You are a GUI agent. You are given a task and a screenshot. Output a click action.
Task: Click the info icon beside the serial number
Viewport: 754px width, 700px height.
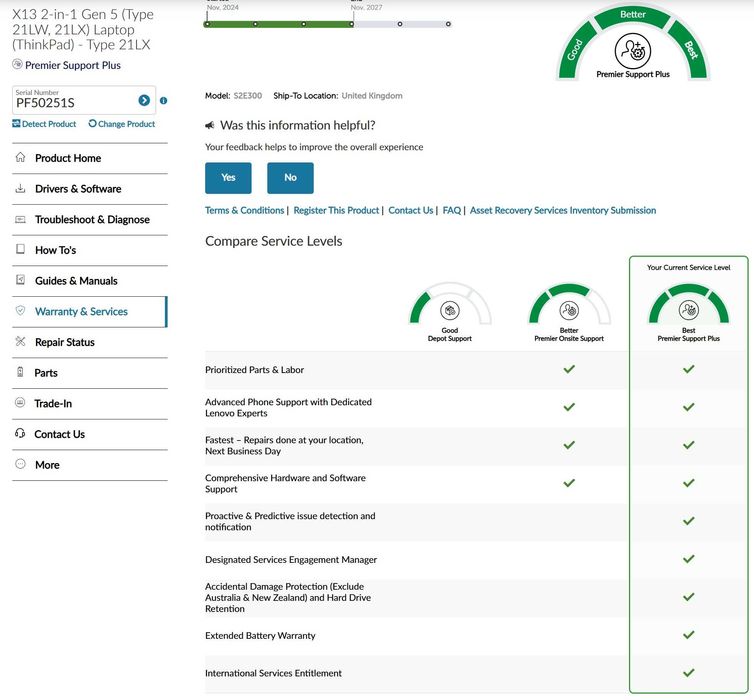pyautogui.click(x=163, y=100)
